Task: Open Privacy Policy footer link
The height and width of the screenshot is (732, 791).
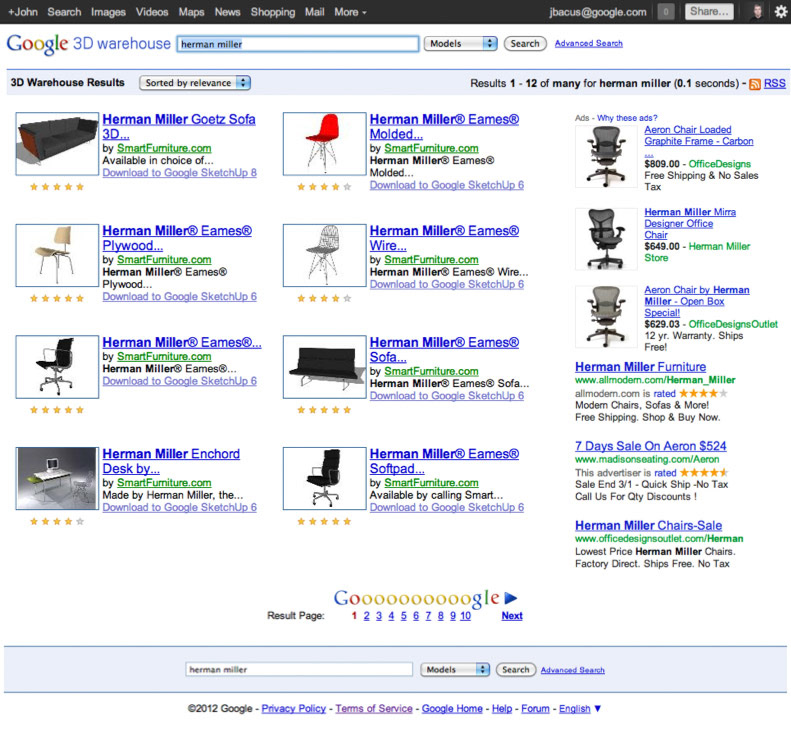Action: tap(294, 708)
